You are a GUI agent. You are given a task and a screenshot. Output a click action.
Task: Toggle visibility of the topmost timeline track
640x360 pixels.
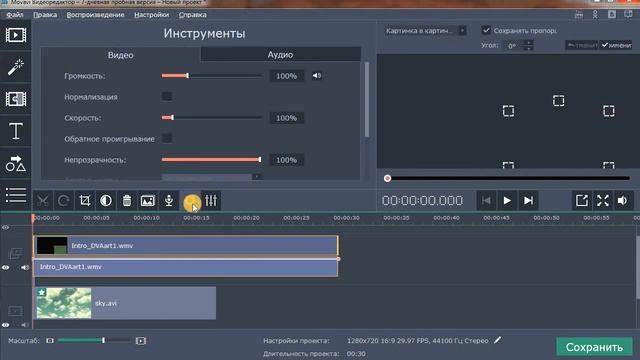(5, 227)
